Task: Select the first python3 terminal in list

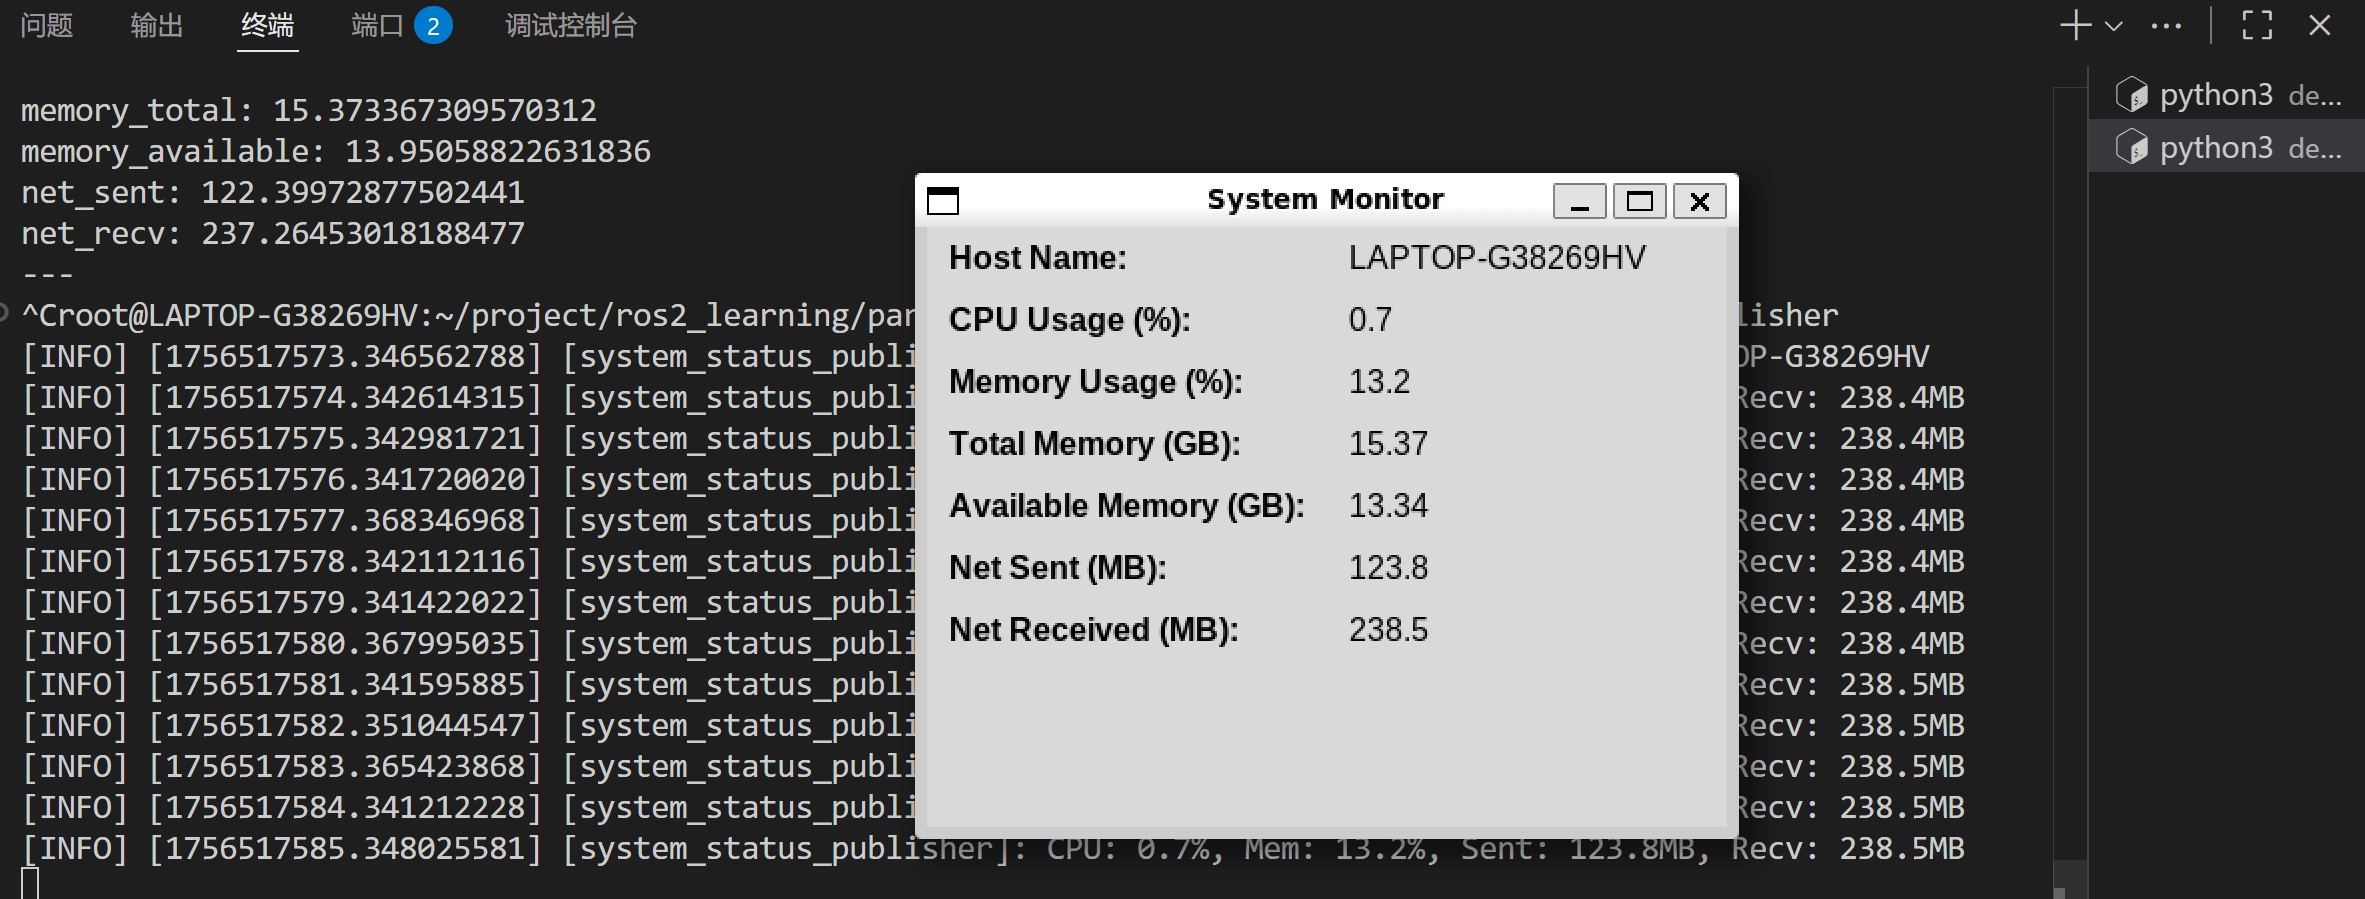Action: click(2228, 95)
